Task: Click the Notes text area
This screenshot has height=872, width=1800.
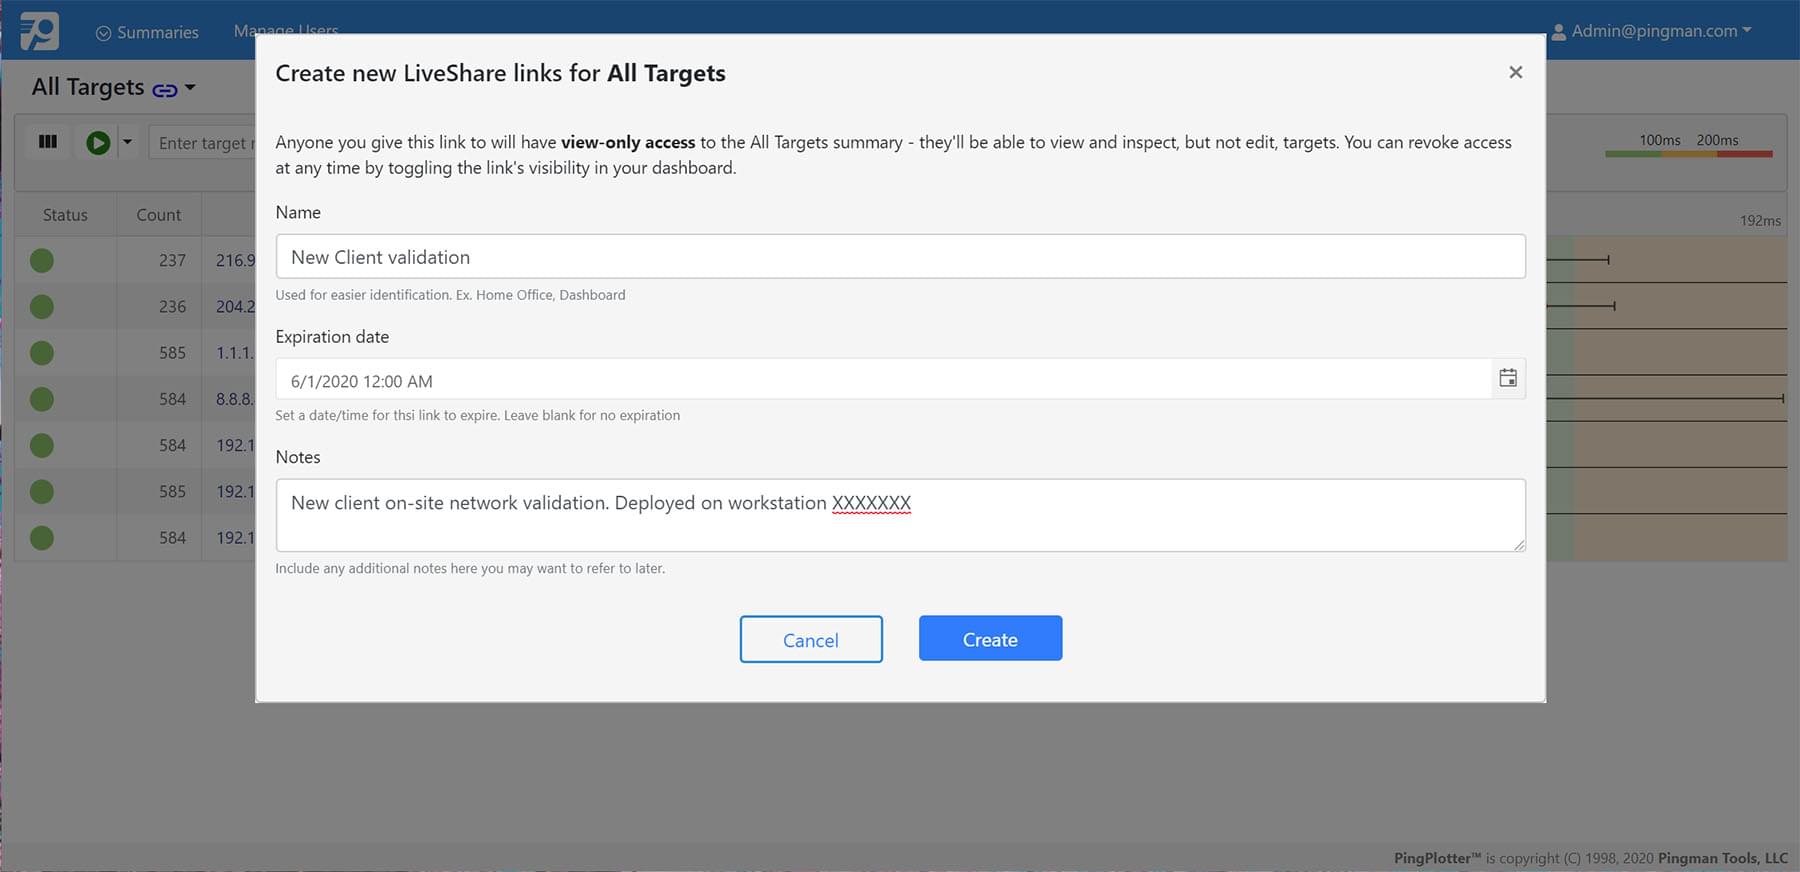Action: [900, 515]
